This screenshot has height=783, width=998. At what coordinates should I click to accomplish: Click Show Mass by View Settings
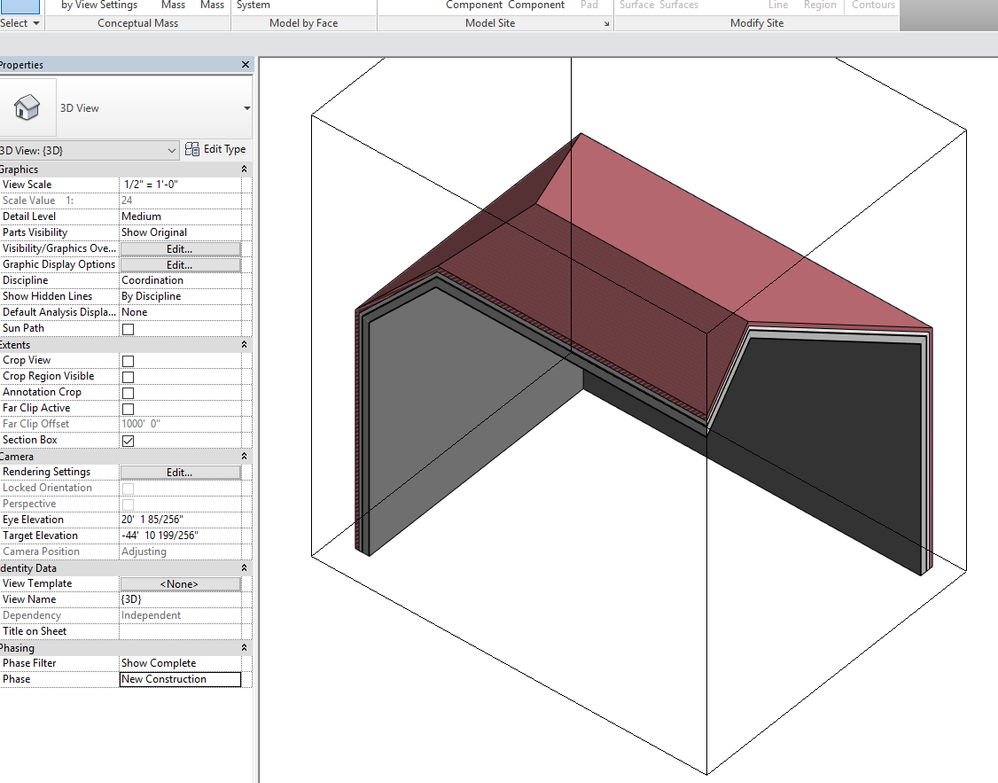(x=99, y=5)
